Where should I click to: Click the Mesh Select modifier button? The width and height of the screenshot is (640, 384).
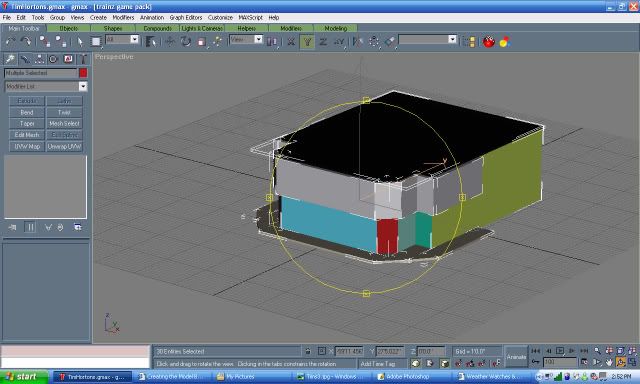pyautogui.click(x=64, y=124)
